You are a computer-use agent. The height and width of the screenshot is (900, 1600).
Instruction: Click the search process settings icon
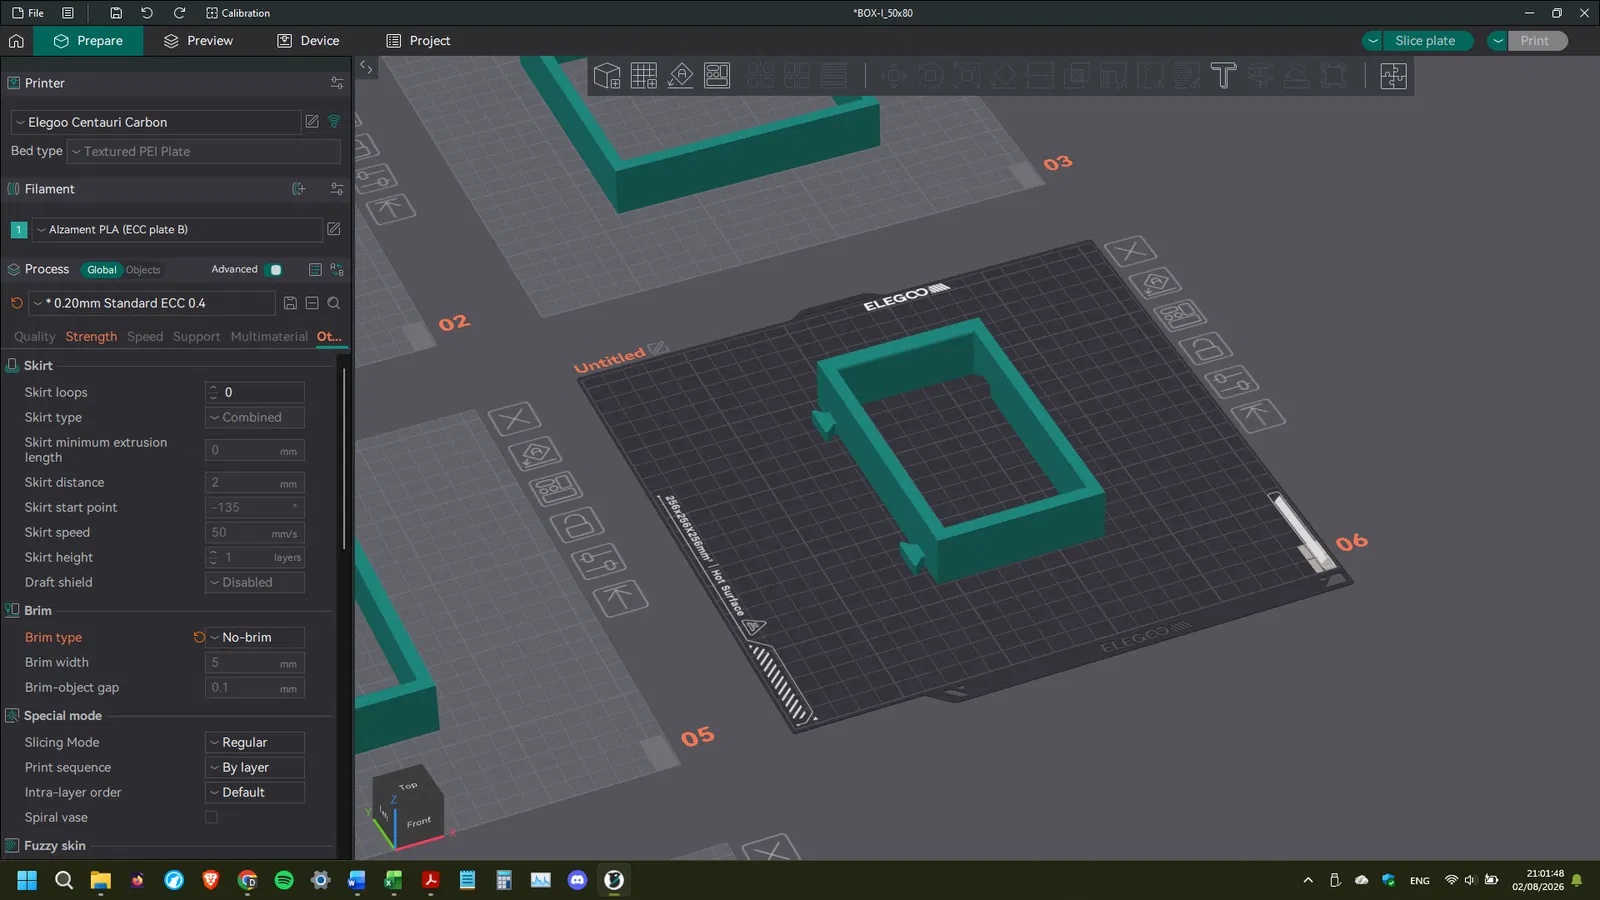334,303
